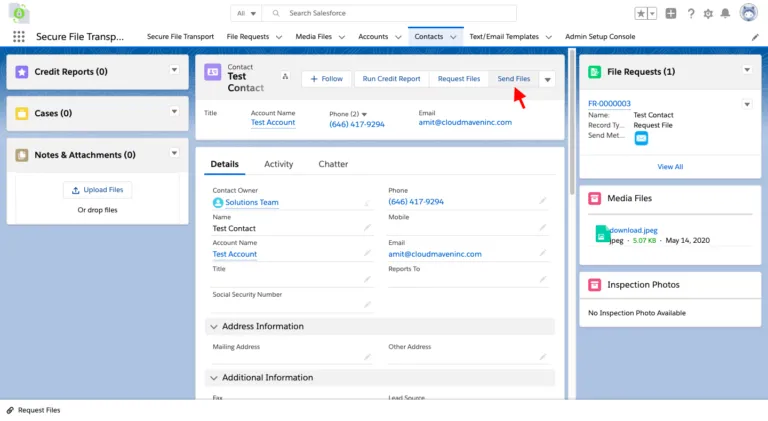The image size is (768, 421).
Task: Open Notes & Attachments dropdown menu
Action: click(174, 153)
